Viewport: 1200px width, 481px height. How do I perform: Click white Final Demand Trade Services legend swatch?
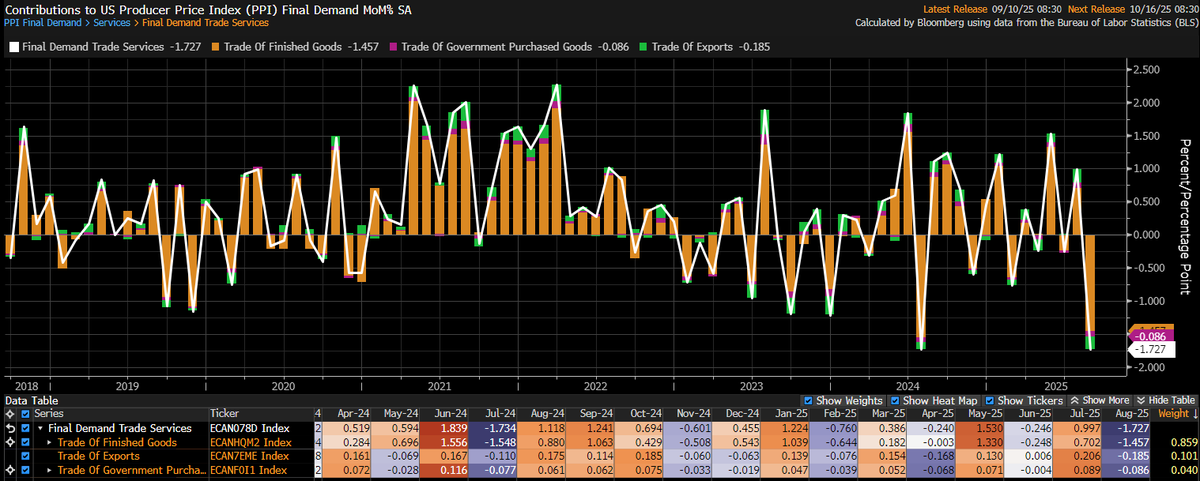point(13,46)
